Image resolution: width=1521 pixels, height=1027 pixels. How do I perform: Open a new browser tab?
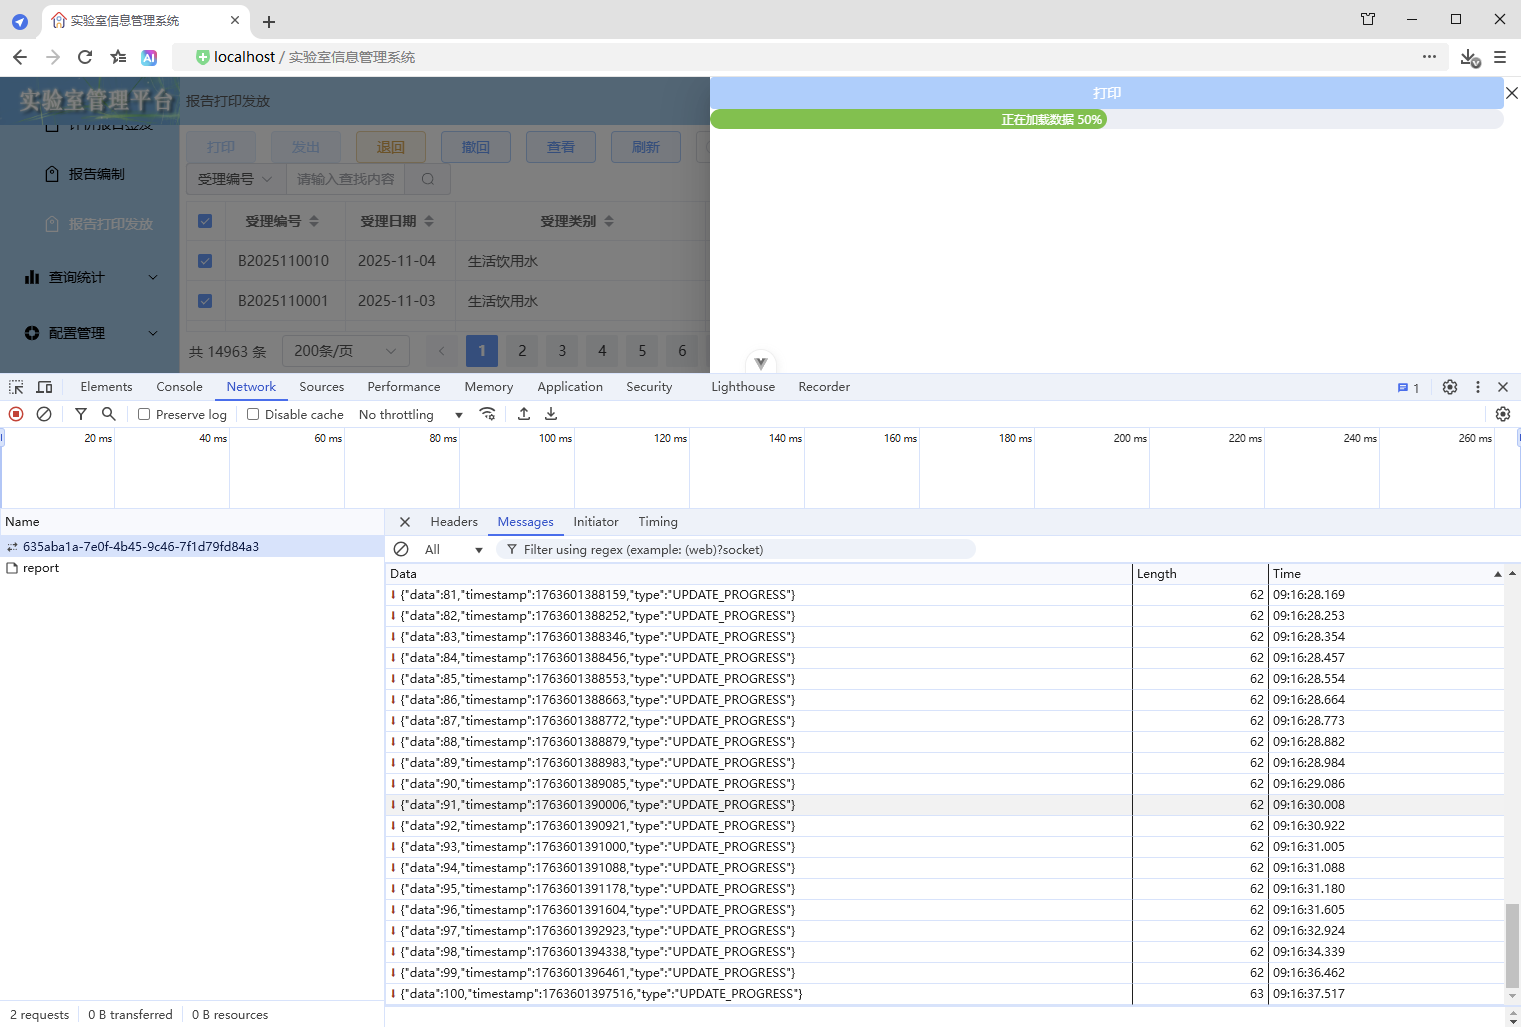269,21
